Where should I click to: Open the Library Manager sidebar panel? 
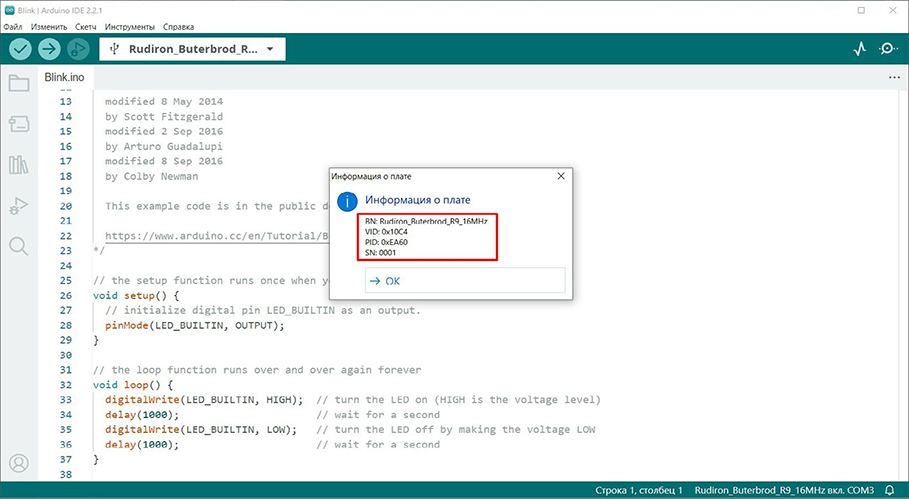(x=19, y=165)
